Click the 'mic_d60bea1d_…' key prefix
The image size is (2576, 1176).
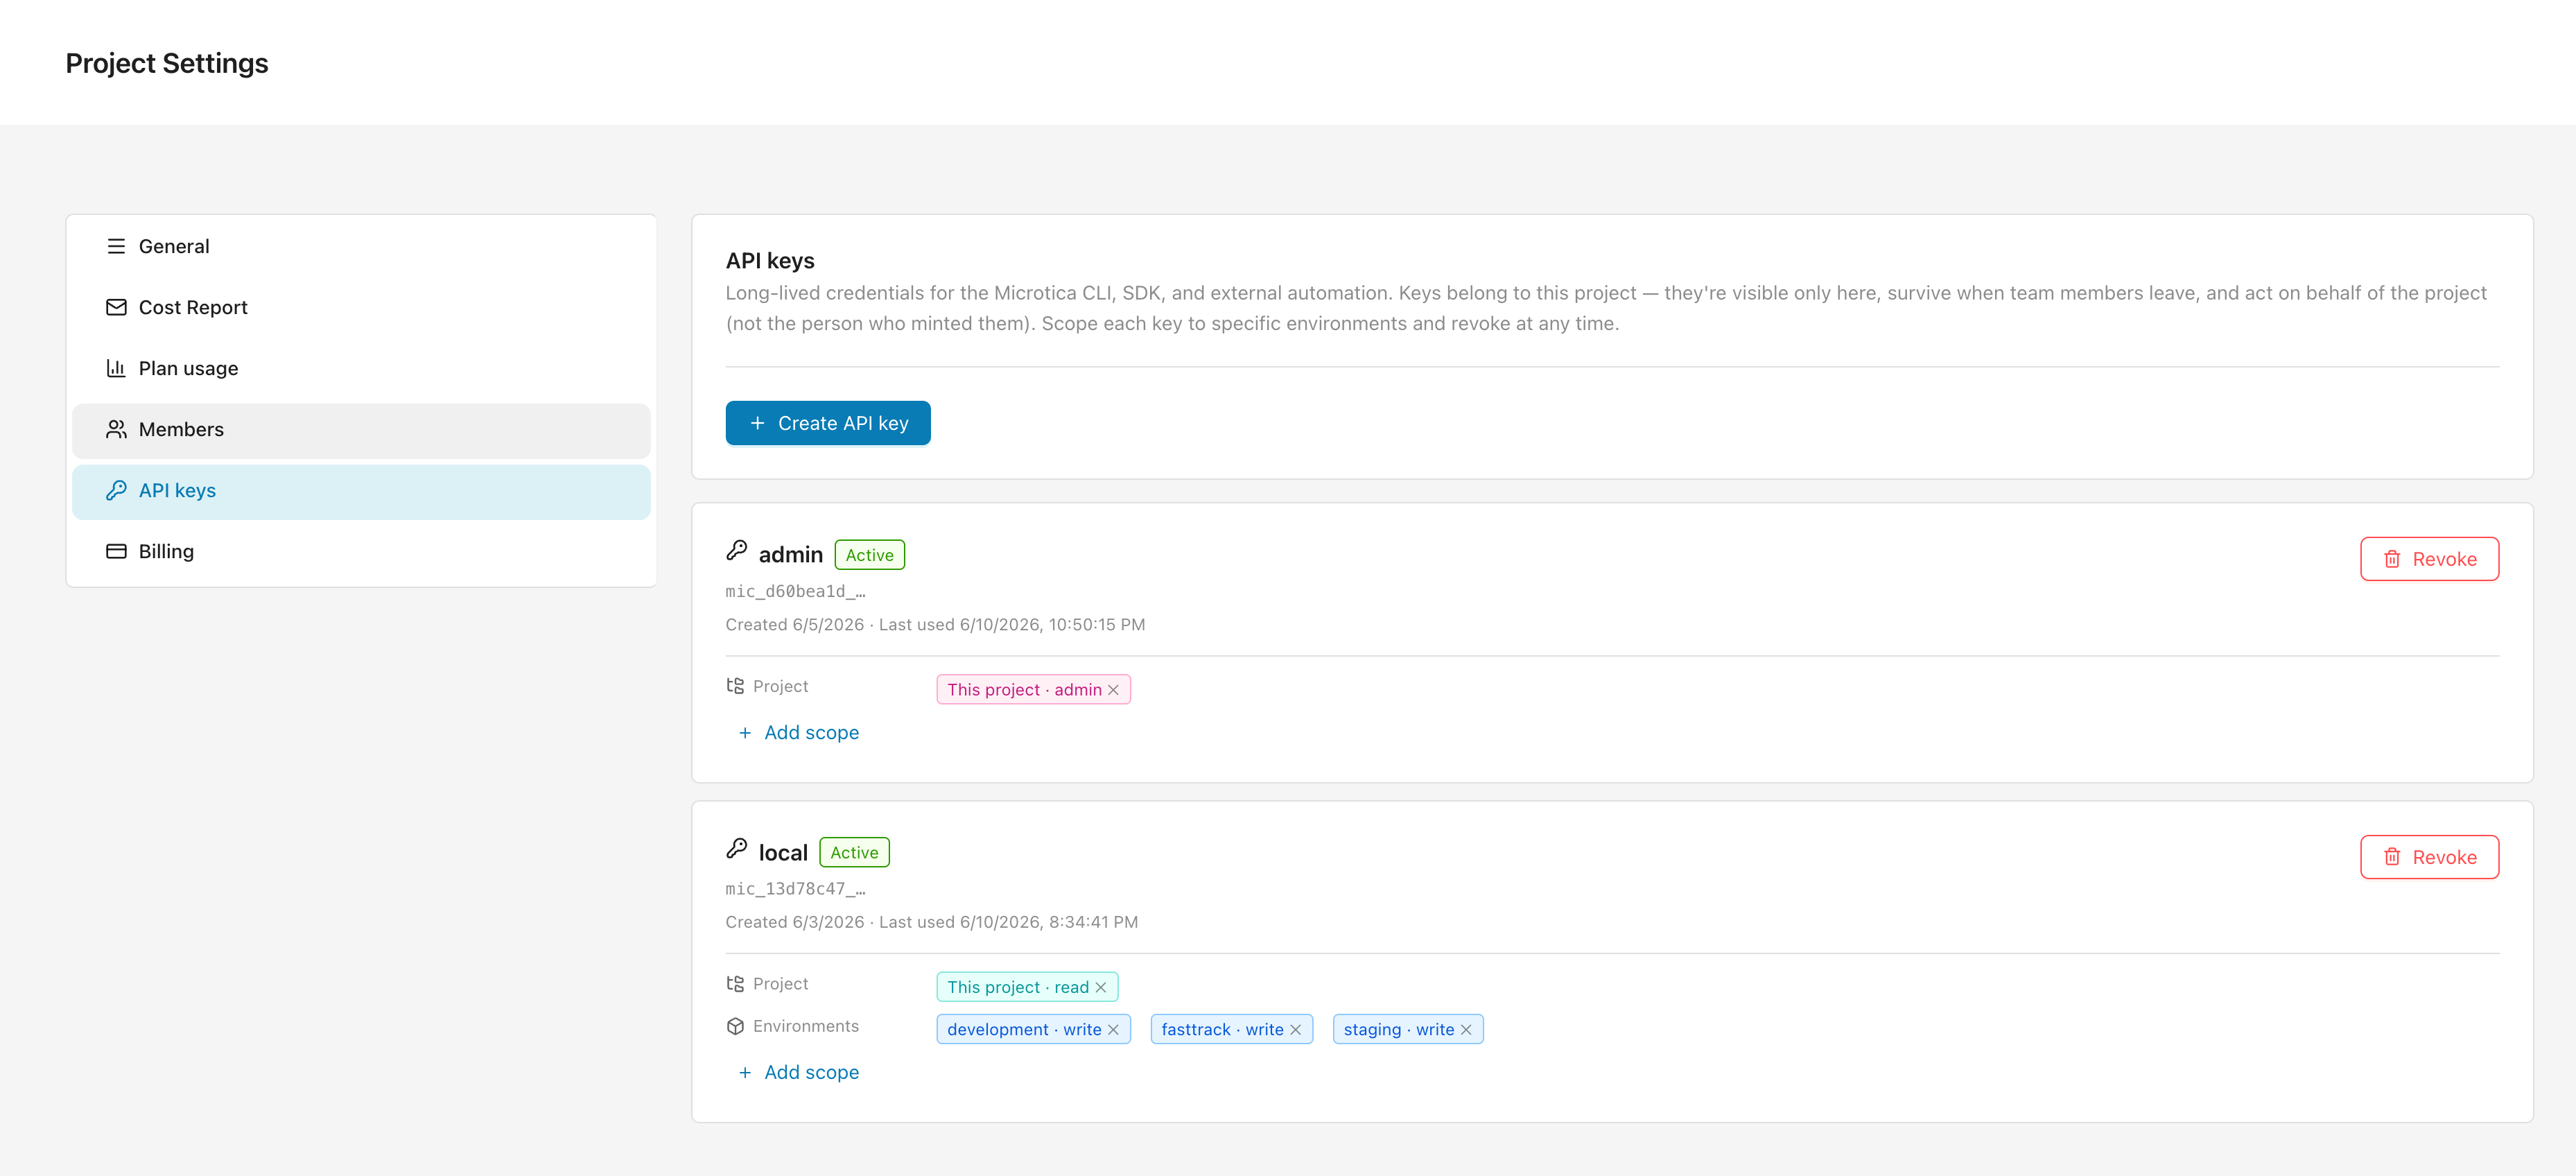(796, 592)
